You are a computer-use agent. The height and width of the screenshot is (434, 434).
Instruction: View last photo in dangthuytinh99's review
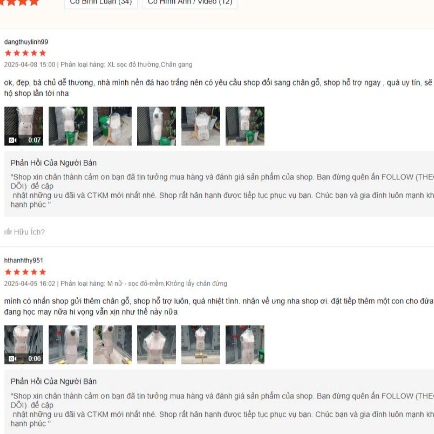click(x=245, y=126)
